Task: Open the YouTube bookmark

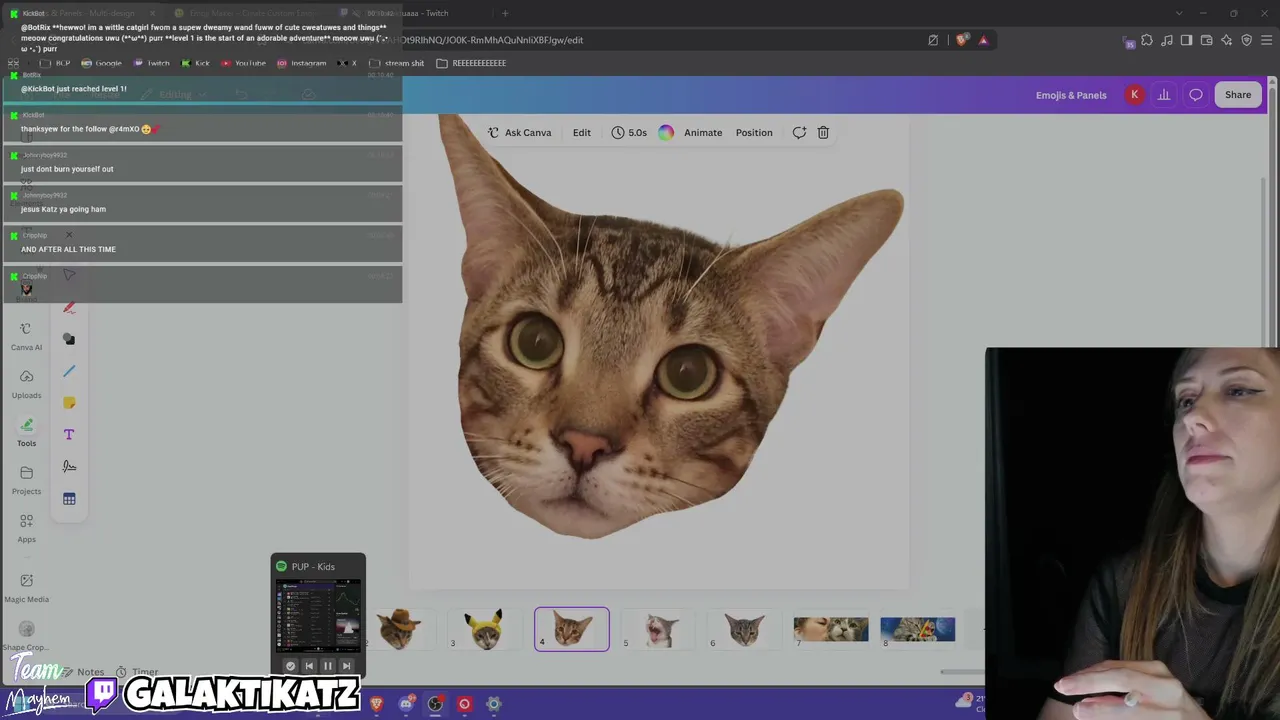Action: [243, 63]
